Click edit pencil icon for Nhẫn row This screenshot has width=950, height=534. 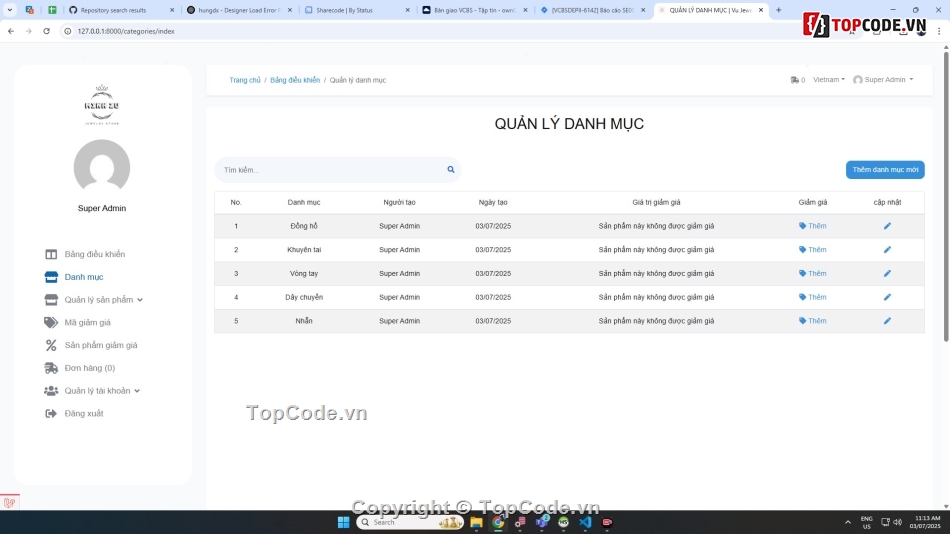tap(887, 321)
